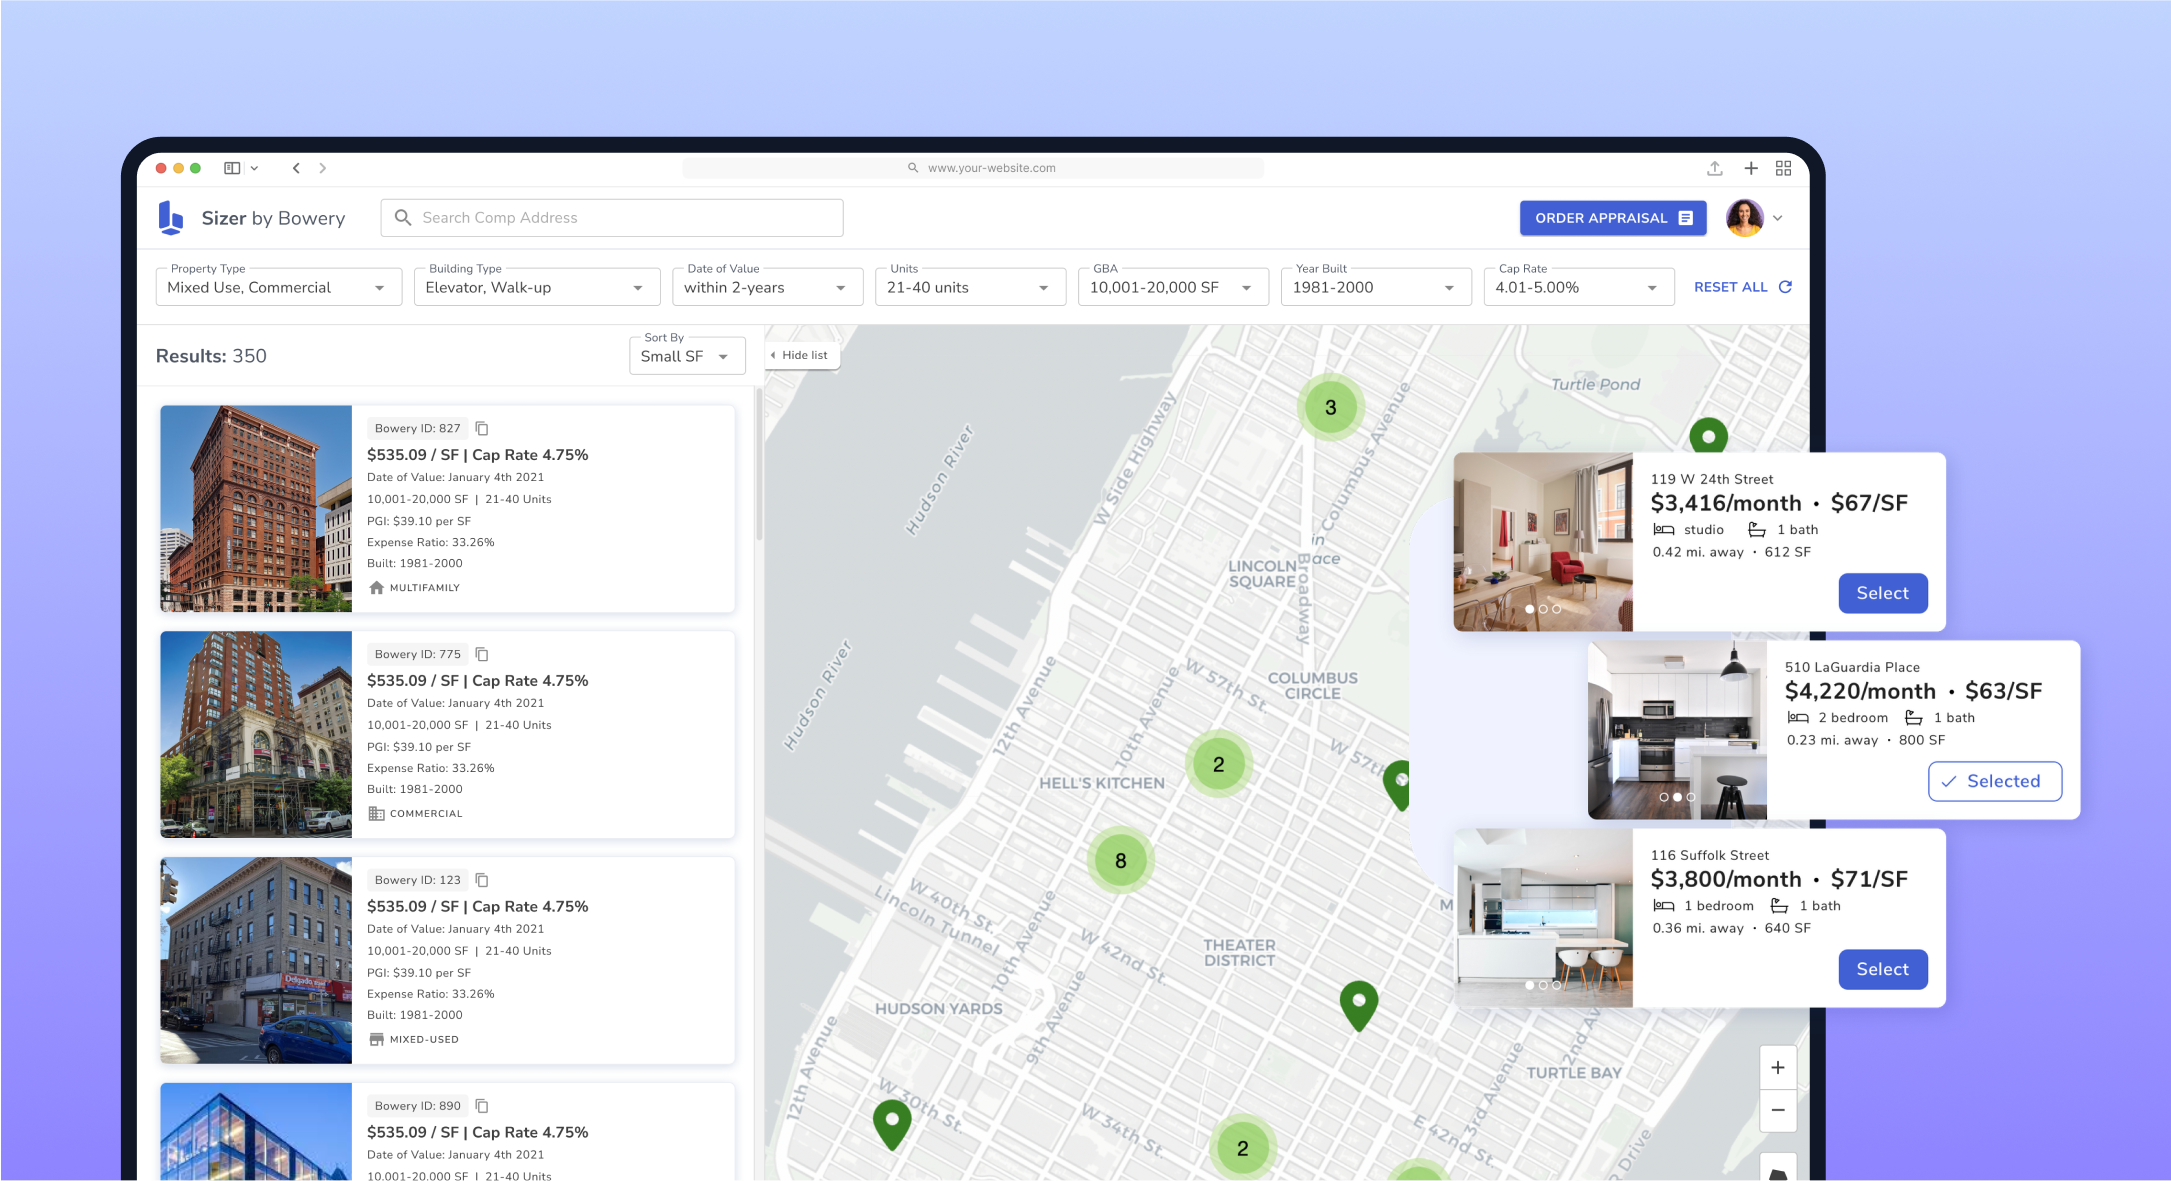2171x1181 pixels.
Task: Go forward with browser forward arrow
Action: pos(322,168)
